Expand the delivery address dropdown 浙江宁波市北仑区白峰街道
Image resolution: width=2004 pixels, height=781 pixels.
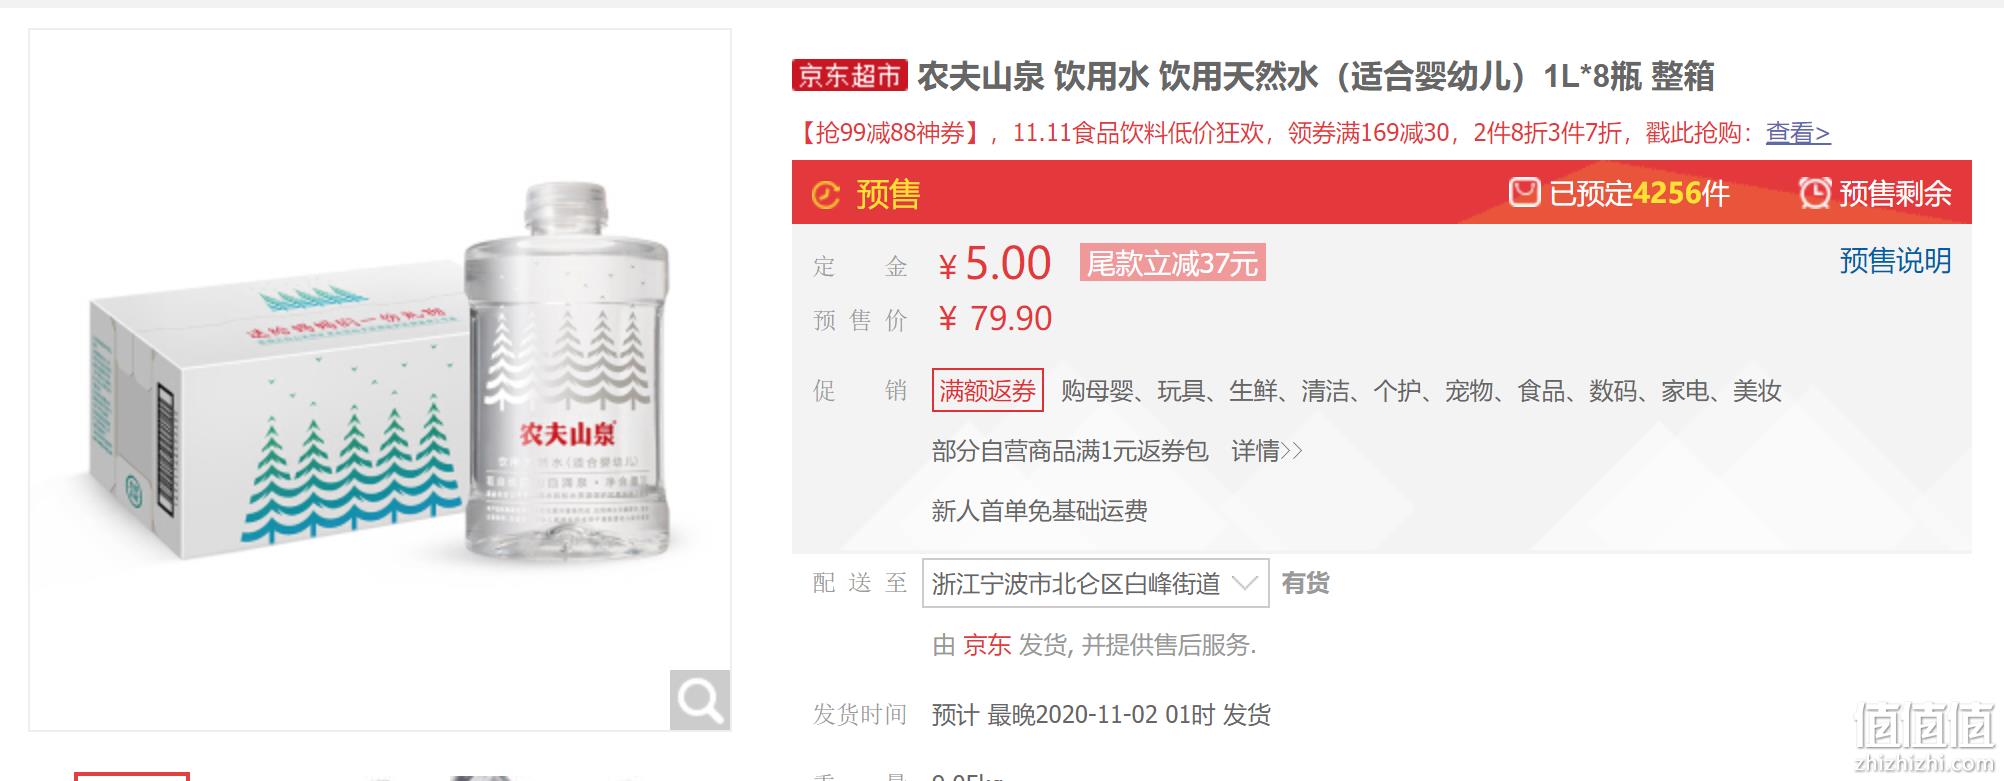pyautogui.click(x=1095, y=583)
